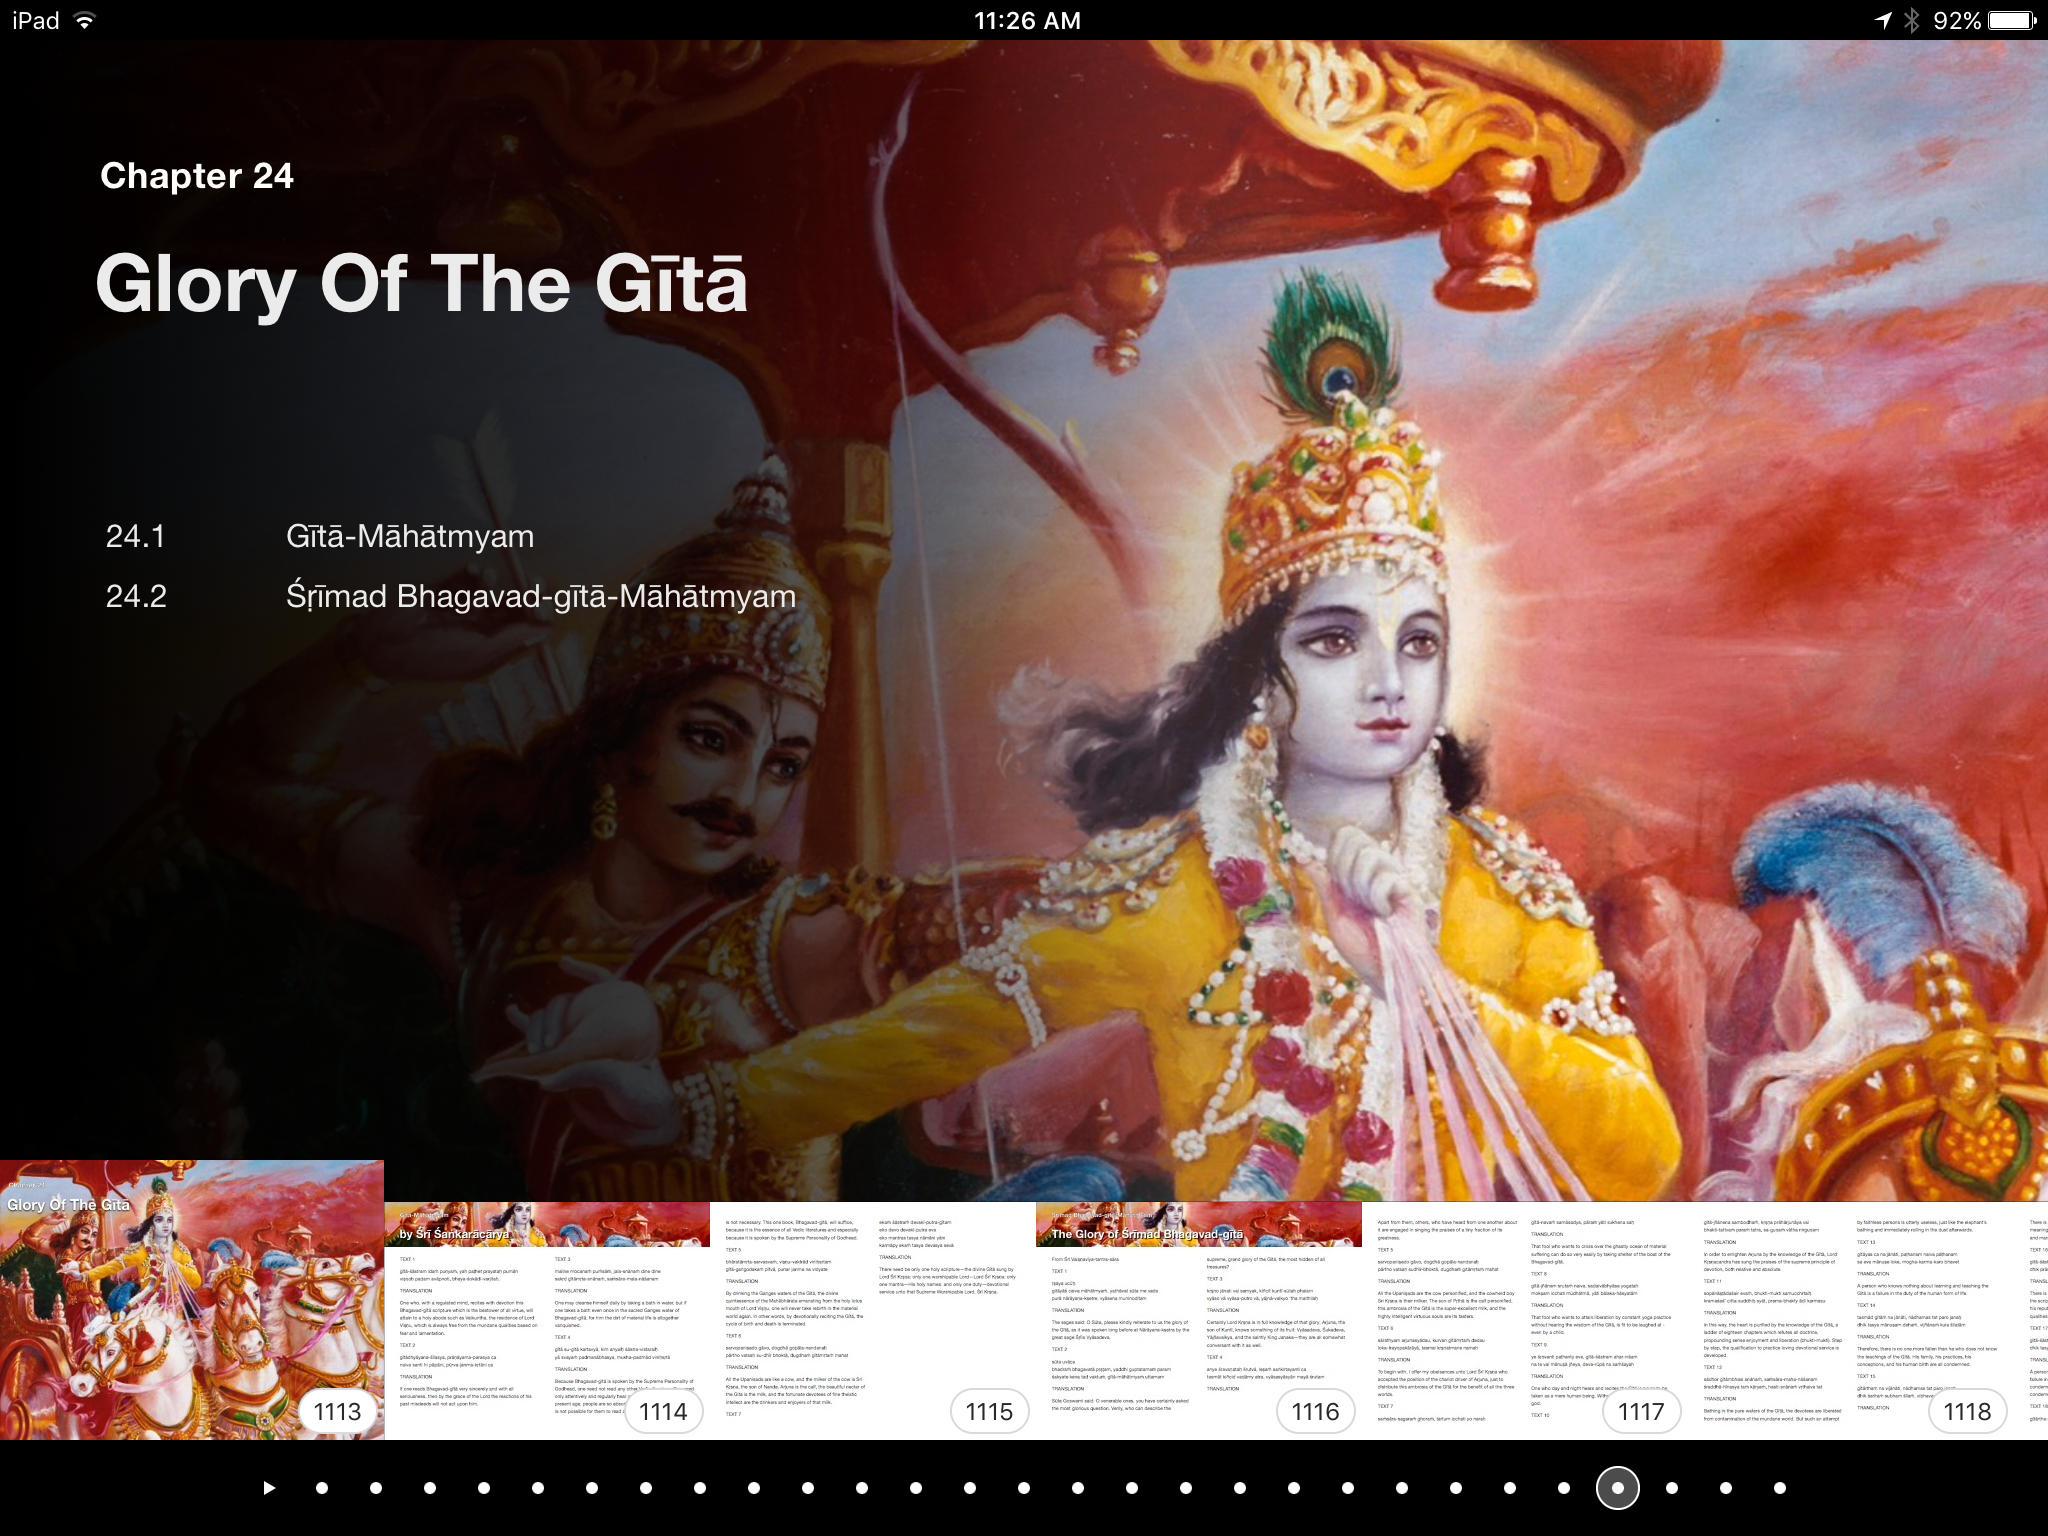Tap the battery indicator in status bar
2048x1536 pixels.
(2011, 21)
